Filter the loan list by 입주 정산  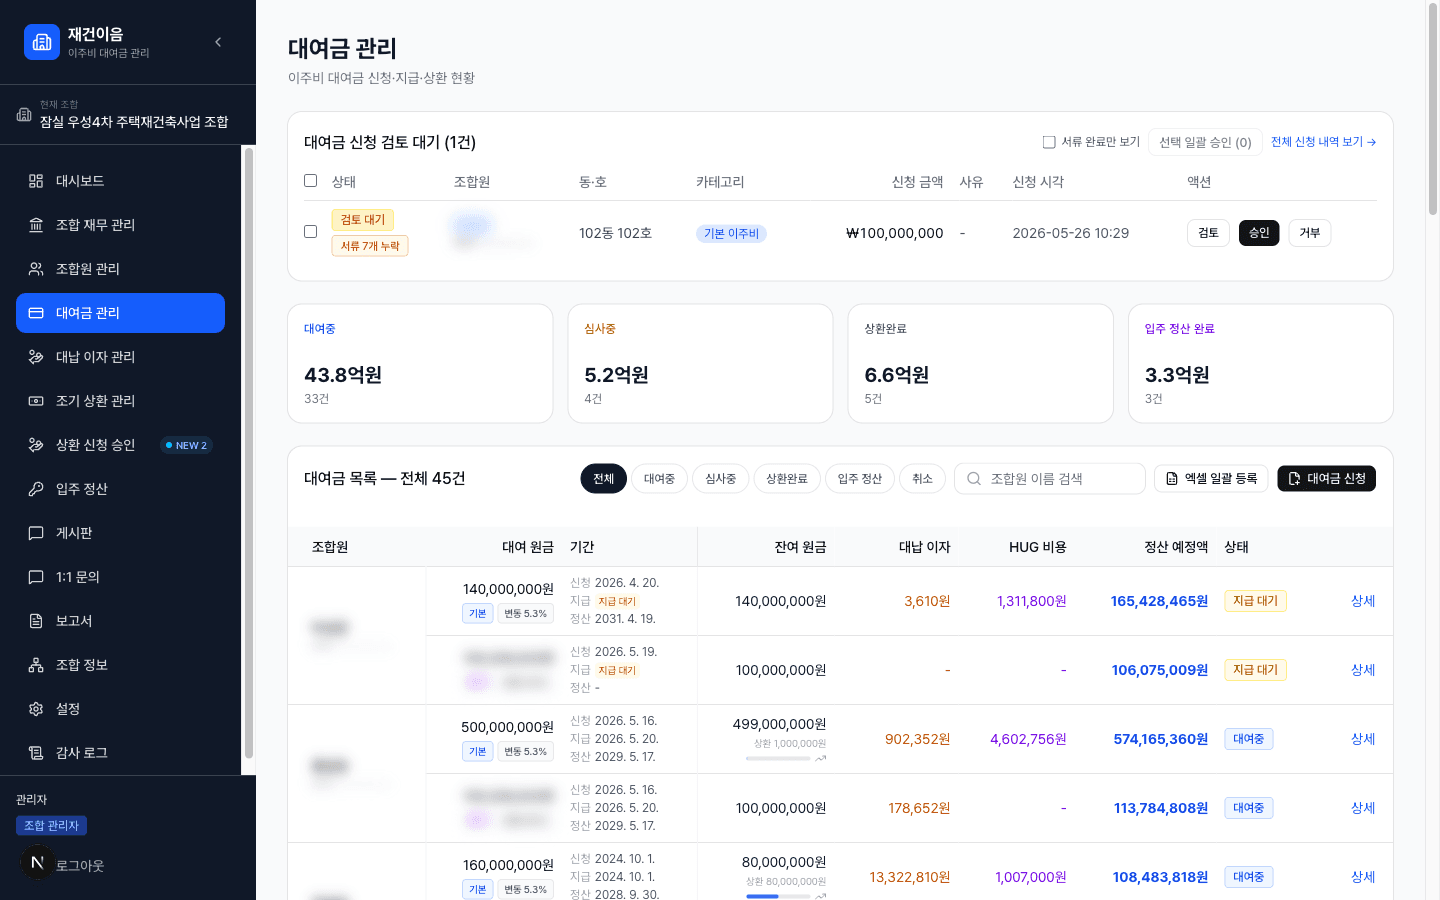pos(860,479)
